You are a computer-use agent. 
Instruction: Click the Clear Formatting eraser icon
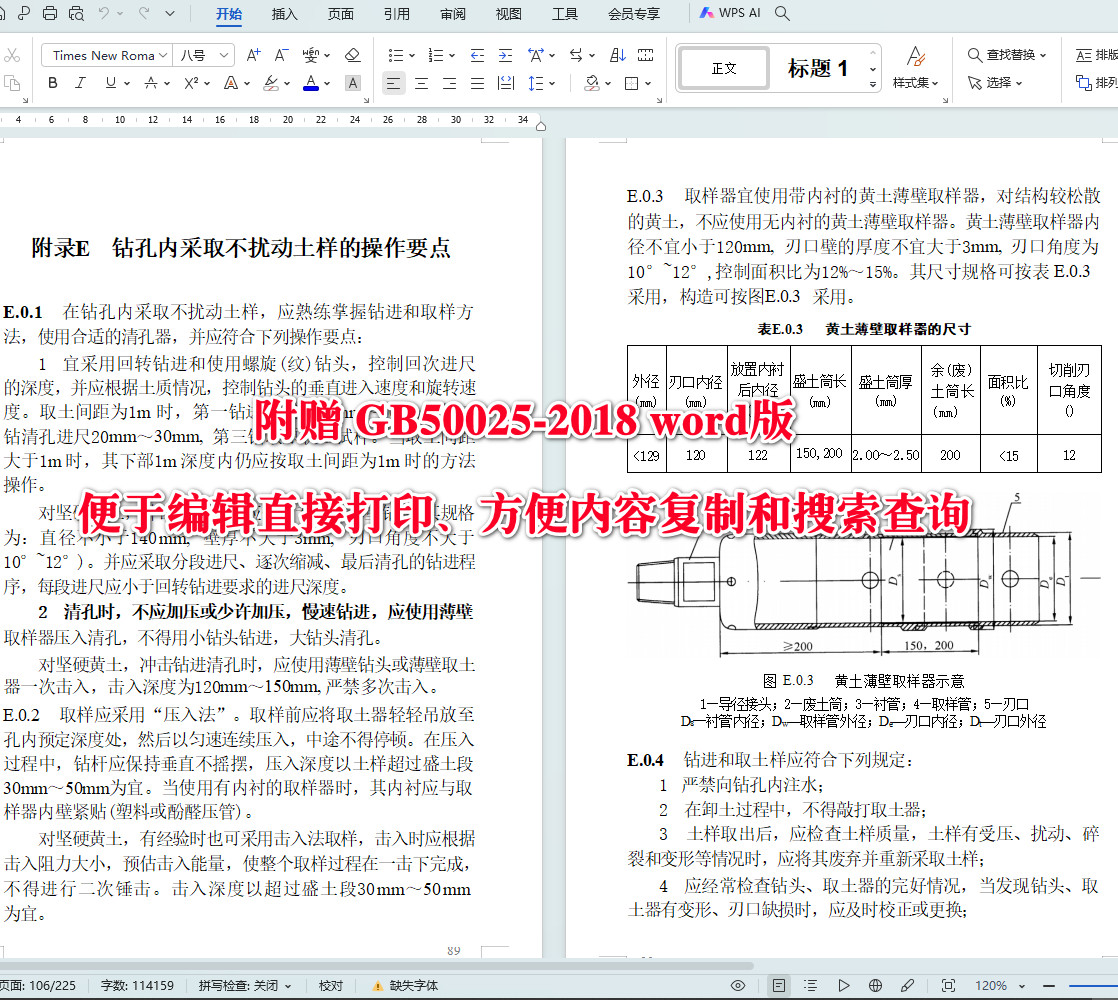point(352,55)
